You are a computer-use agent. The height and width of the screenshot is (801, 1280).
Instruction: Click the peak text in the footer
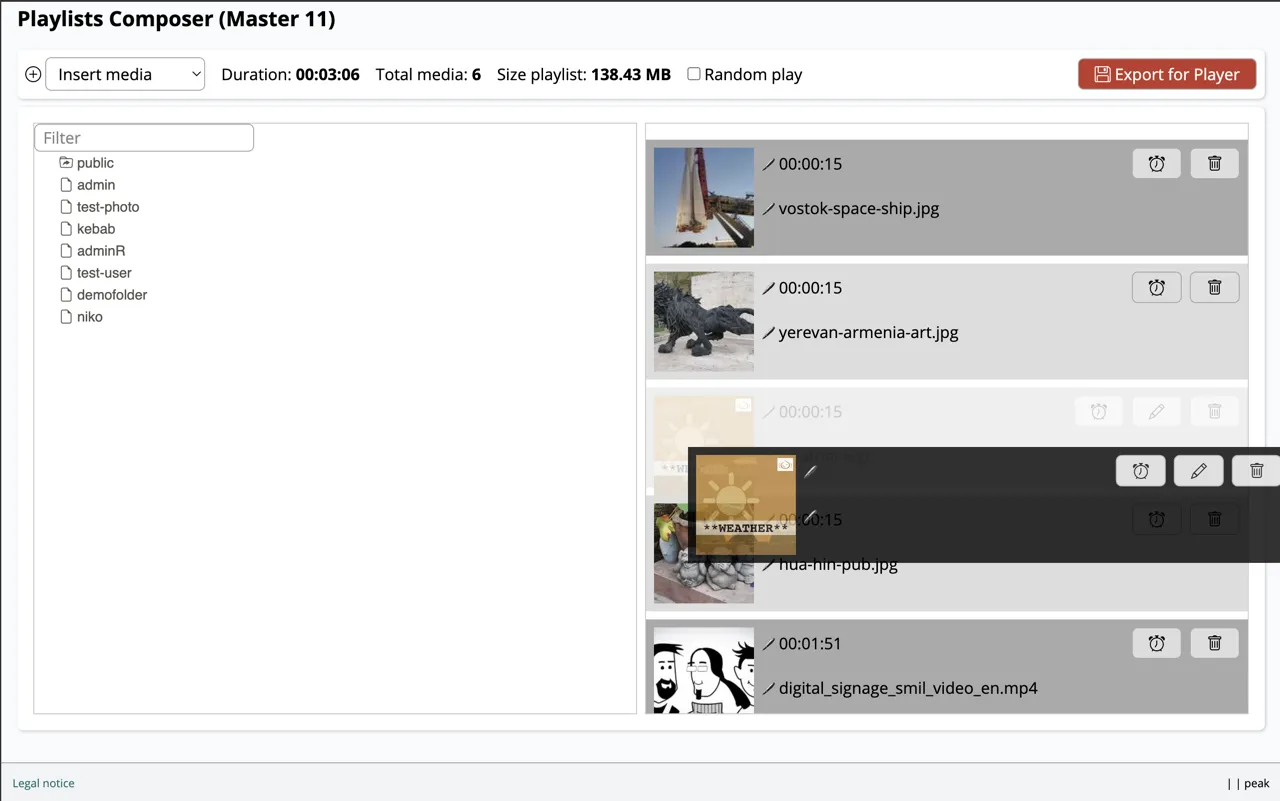pos(1257,783)
